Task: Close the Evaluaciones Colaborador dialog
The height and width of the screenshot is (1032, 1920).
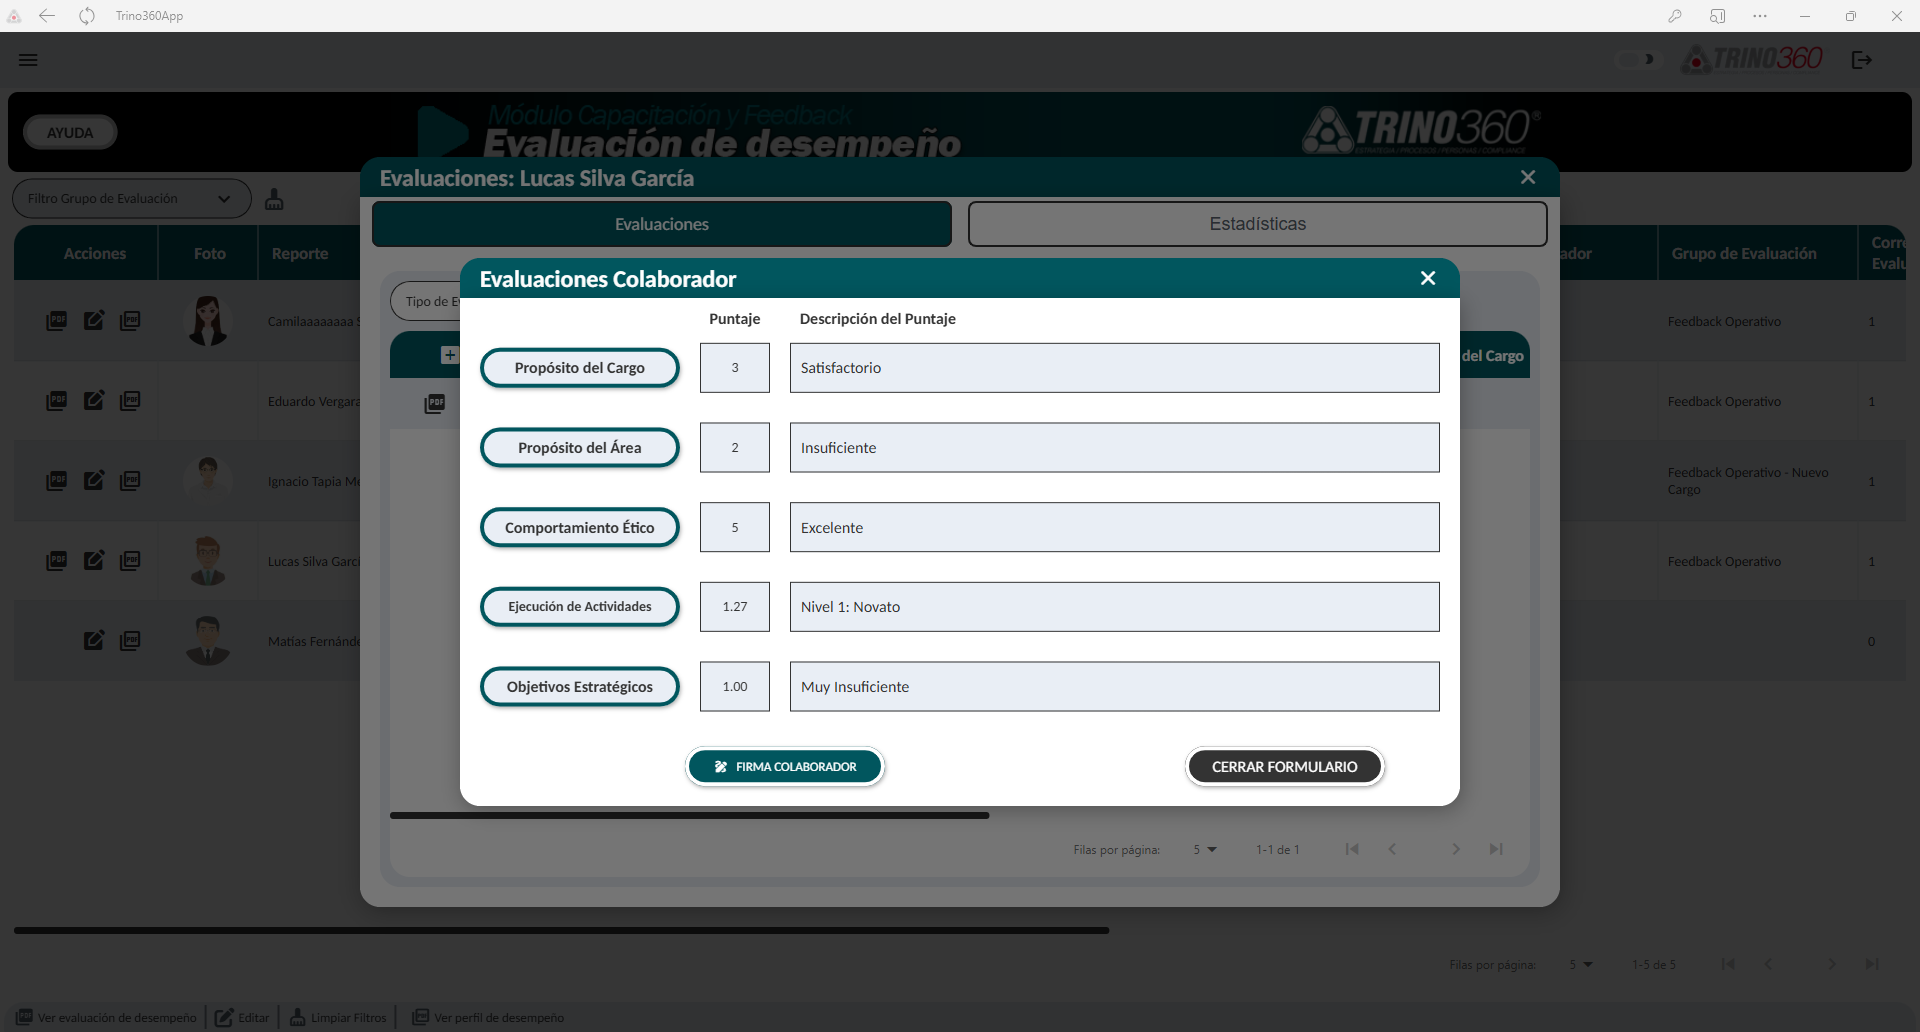Action: 1428,278
